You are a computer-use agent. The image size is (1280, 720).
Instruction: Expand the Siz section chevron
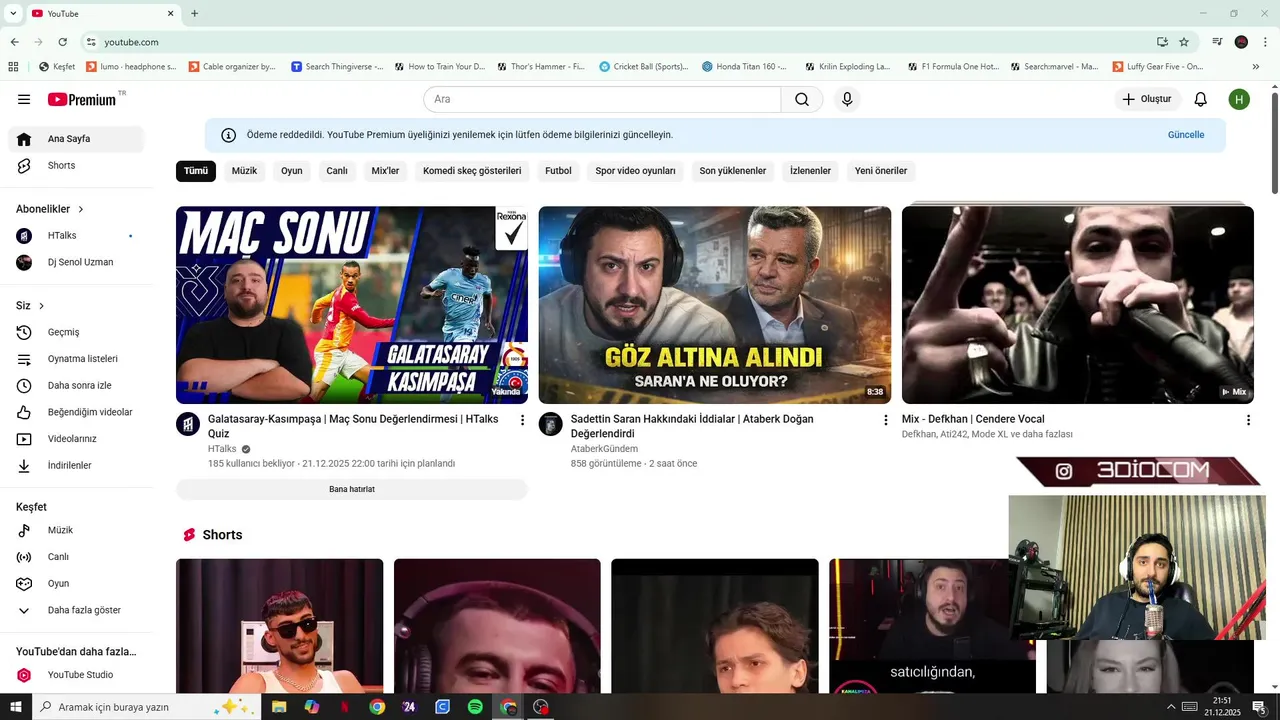coord(41,306)
